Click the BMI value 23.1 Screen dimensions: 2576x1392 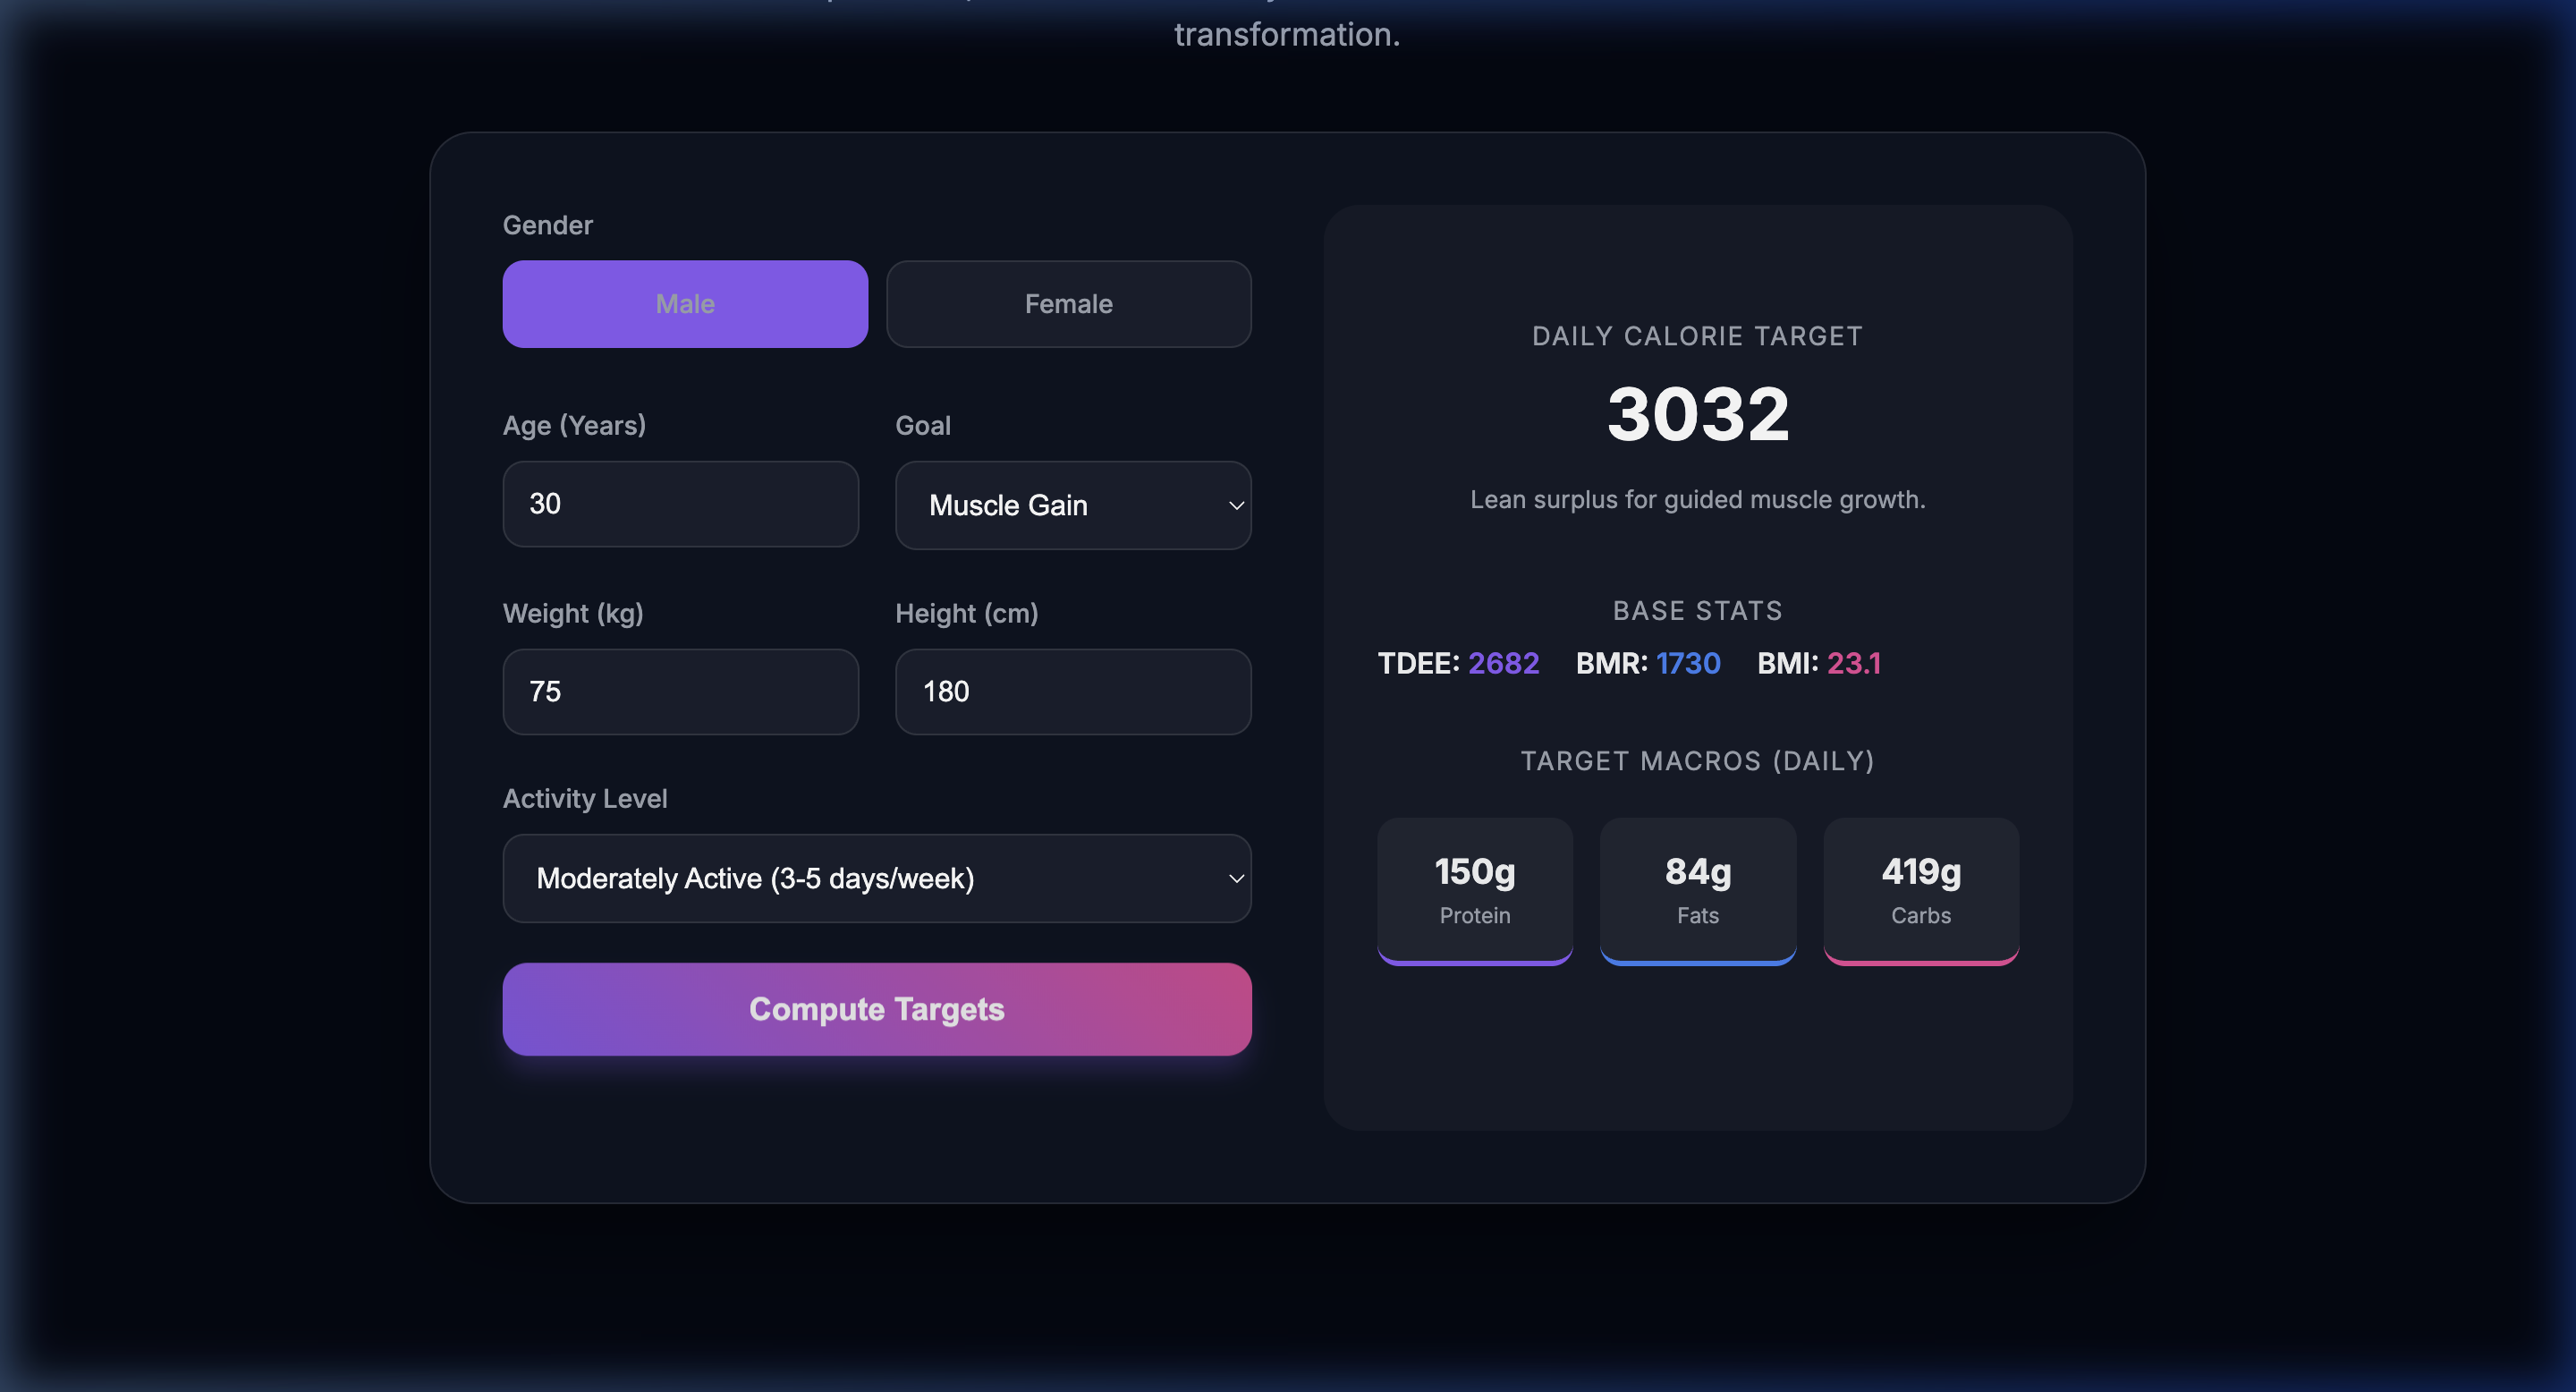coord(1853,663)
